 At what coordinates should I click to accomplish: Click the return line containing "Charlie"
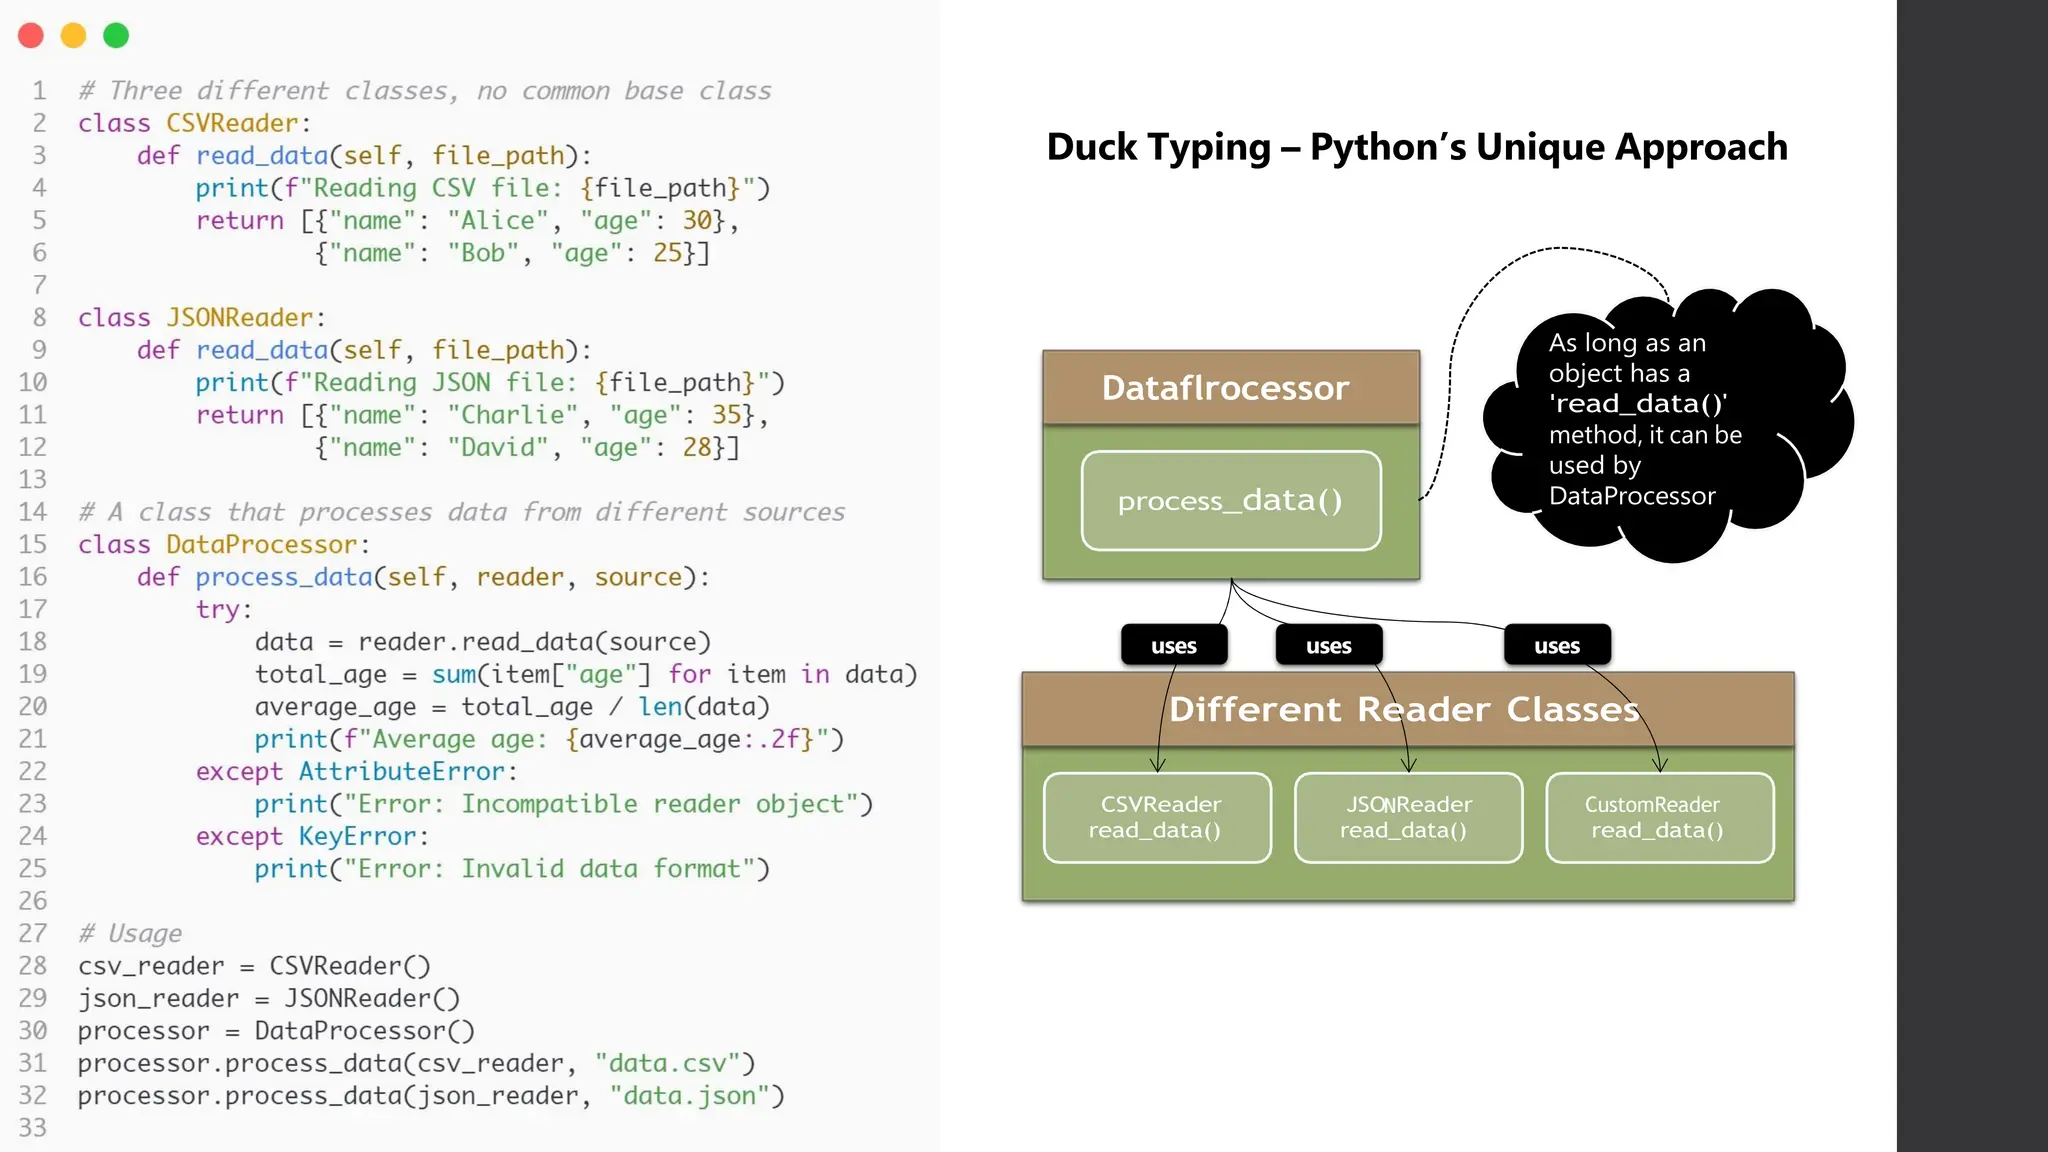click(482, 415)
